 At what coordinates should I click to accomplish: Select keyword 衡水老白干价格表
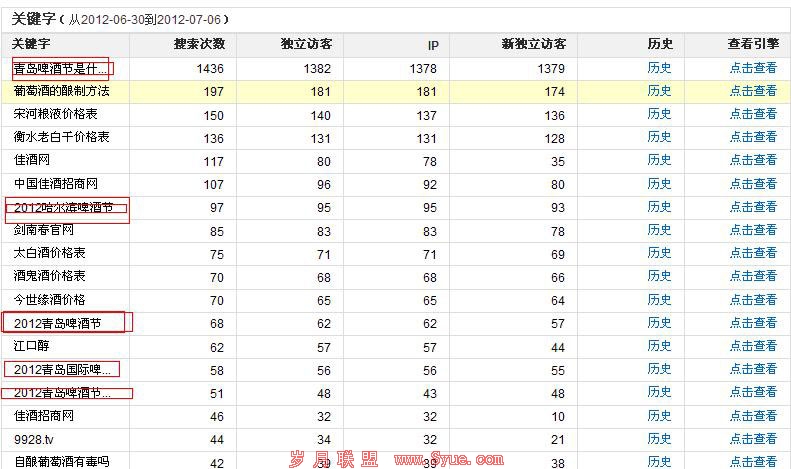(x=62, y=137)
